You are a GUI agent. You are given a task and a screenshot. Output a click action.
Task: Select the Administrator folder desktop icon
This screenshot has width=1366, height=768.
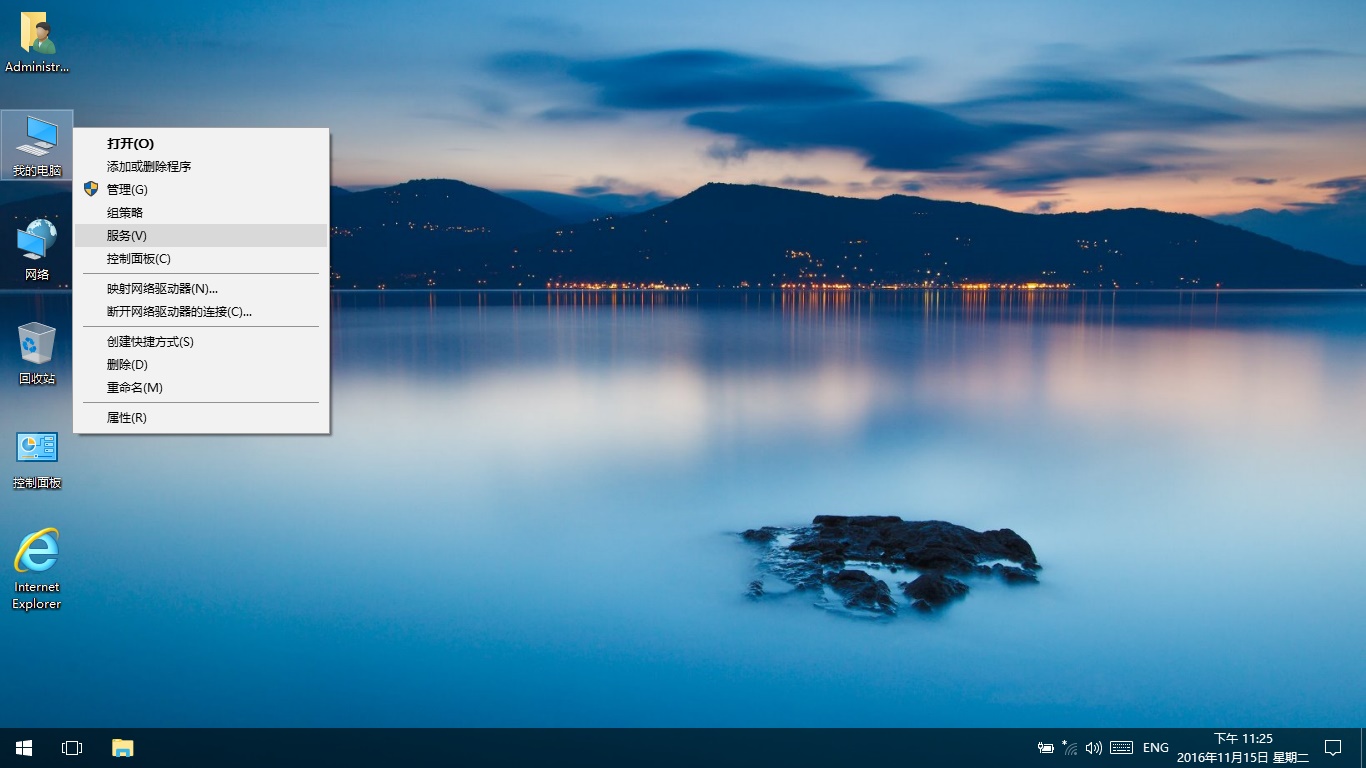[37, 43]
